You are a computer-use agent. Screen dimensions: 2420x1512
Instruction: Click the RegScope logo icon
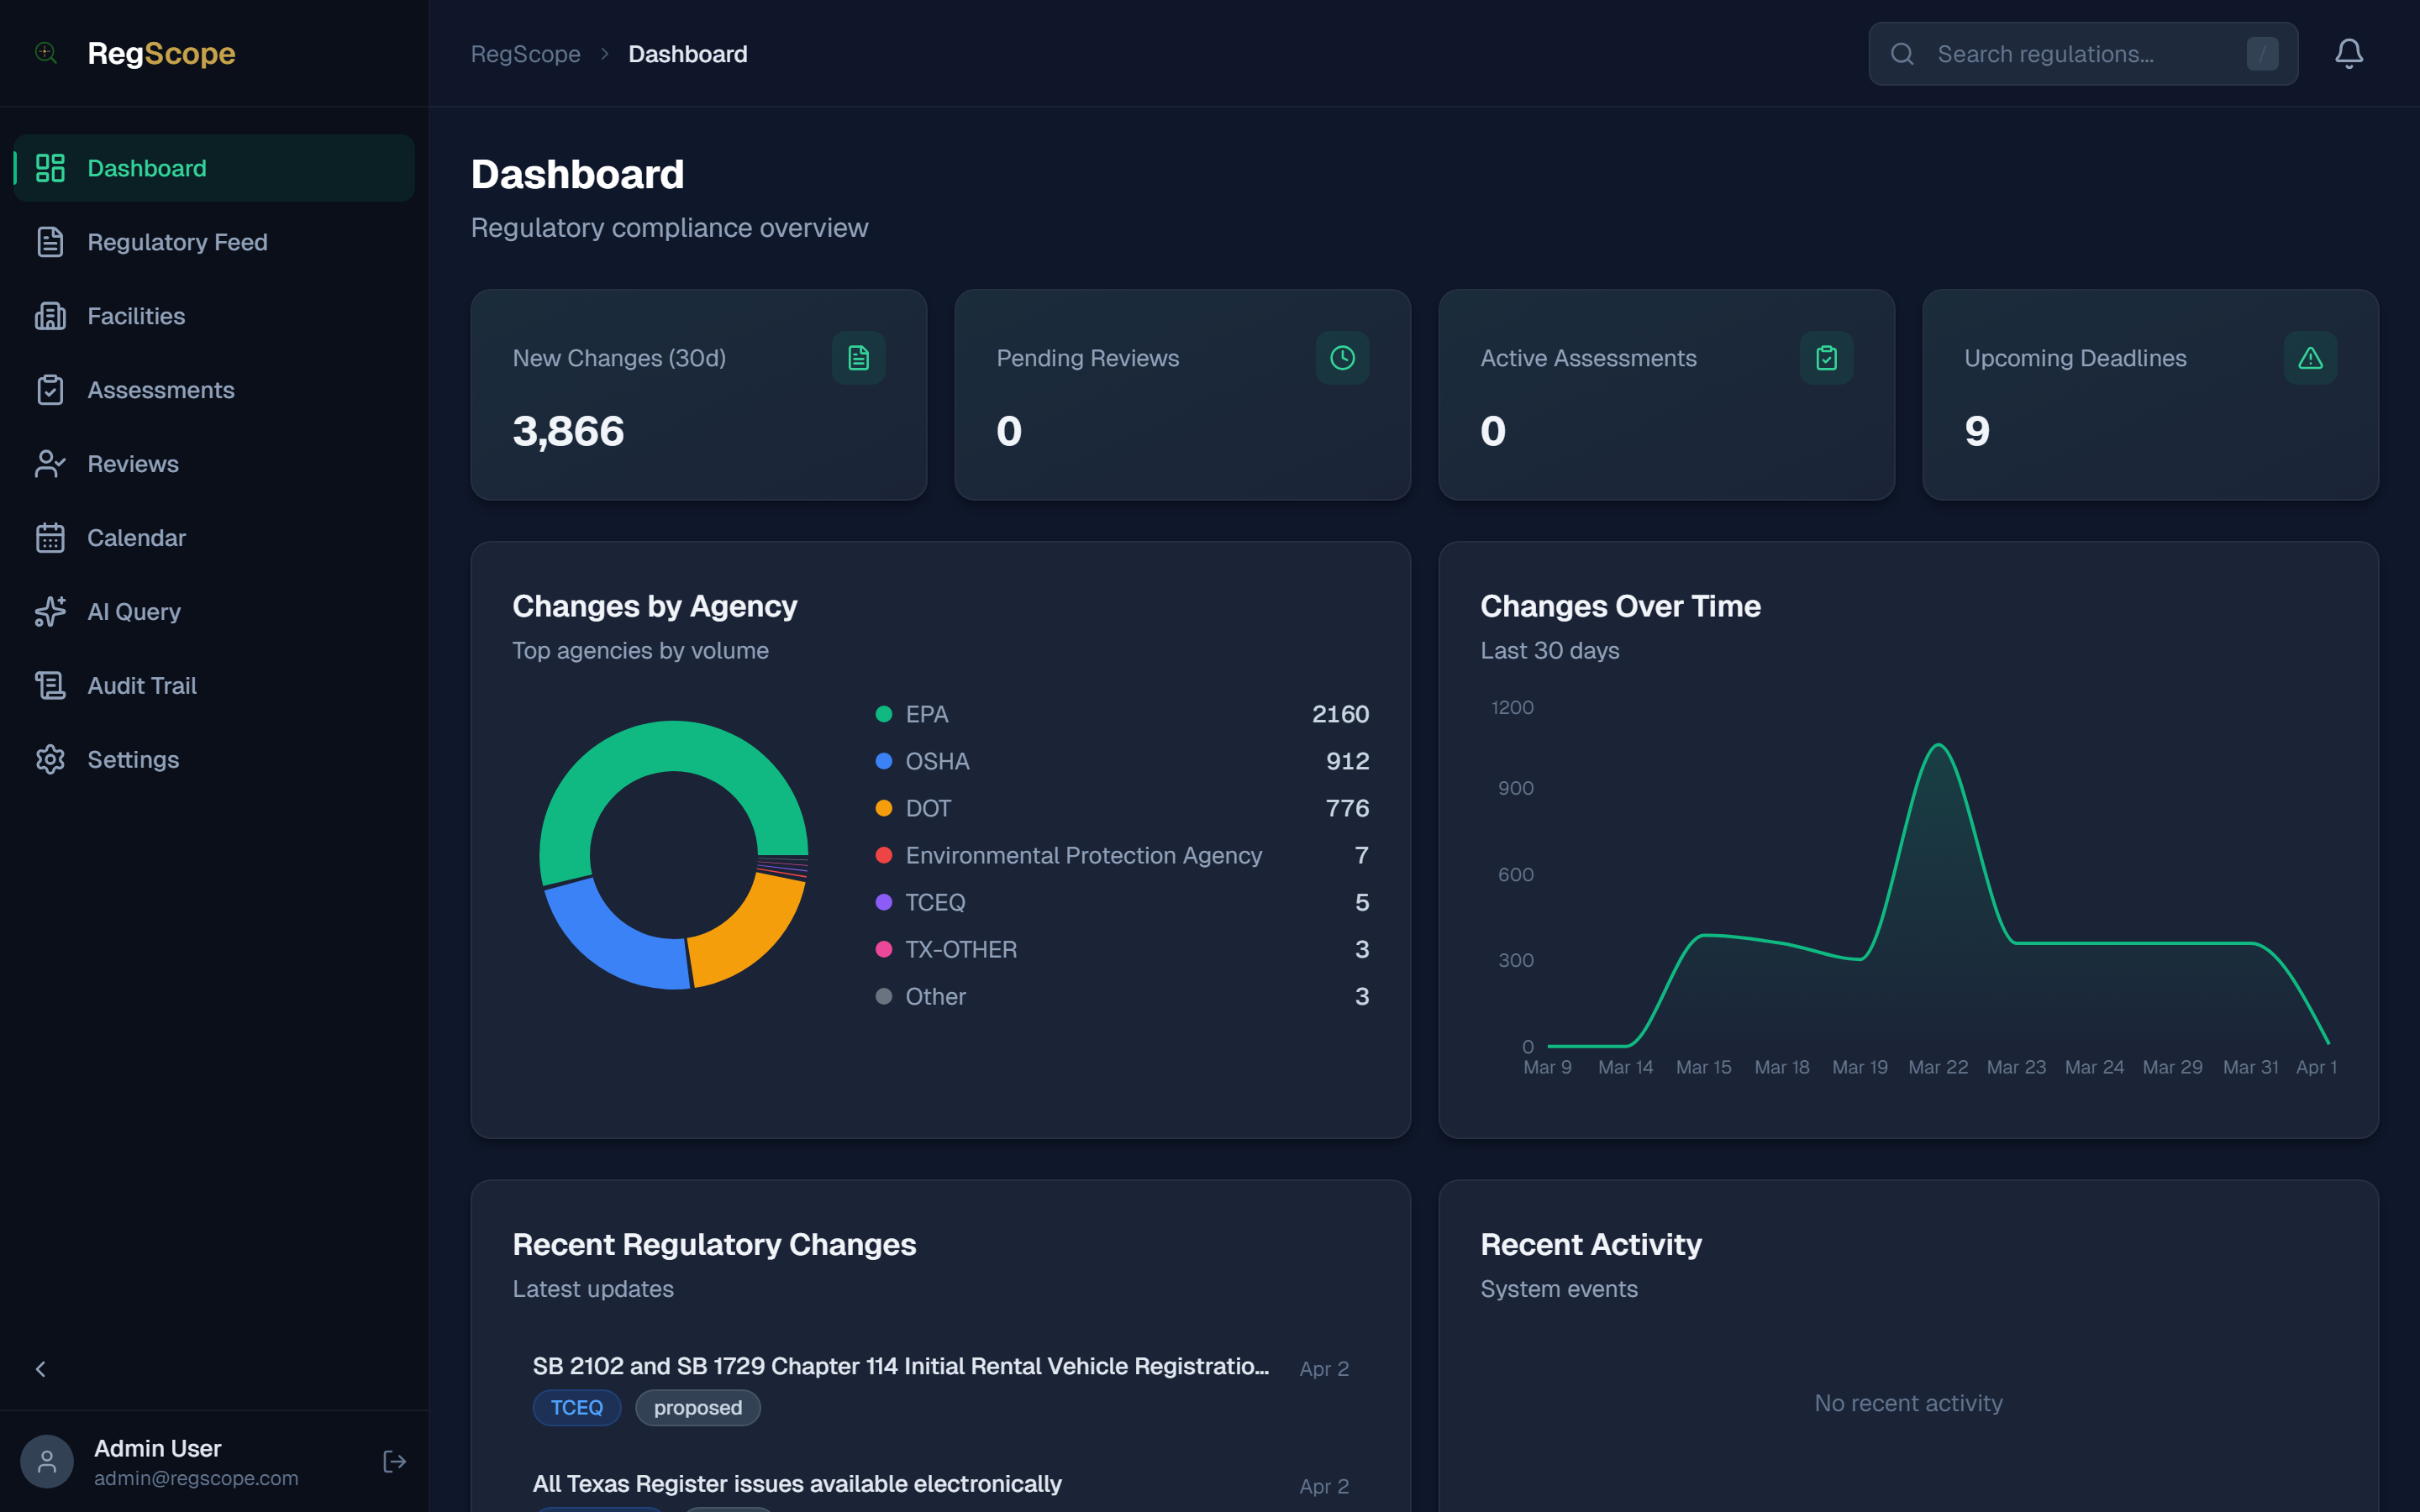coord(46,53)
